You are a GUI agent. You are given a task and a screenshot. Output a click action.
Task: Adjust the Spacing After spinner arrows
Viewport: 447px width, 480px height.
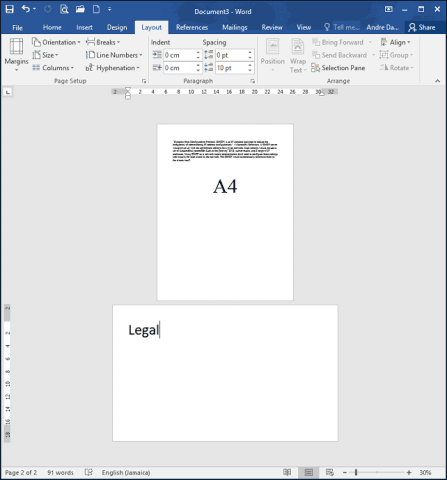pos(250,68)
